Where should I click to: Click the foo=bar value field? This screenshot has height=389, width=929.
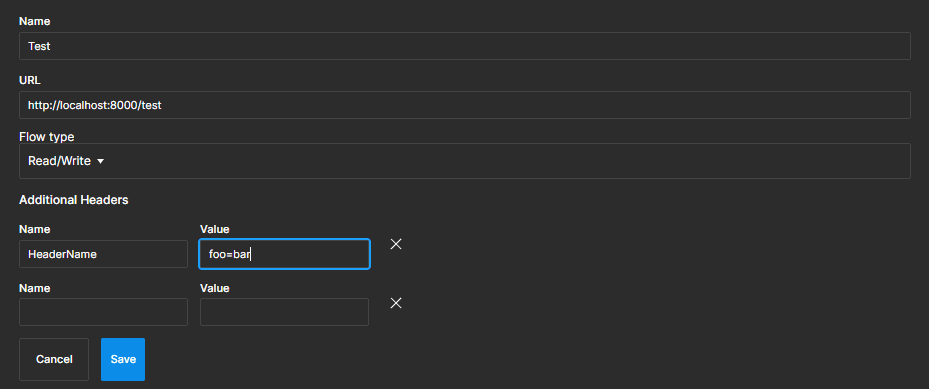pyautogui.click(x=284, y=254)
